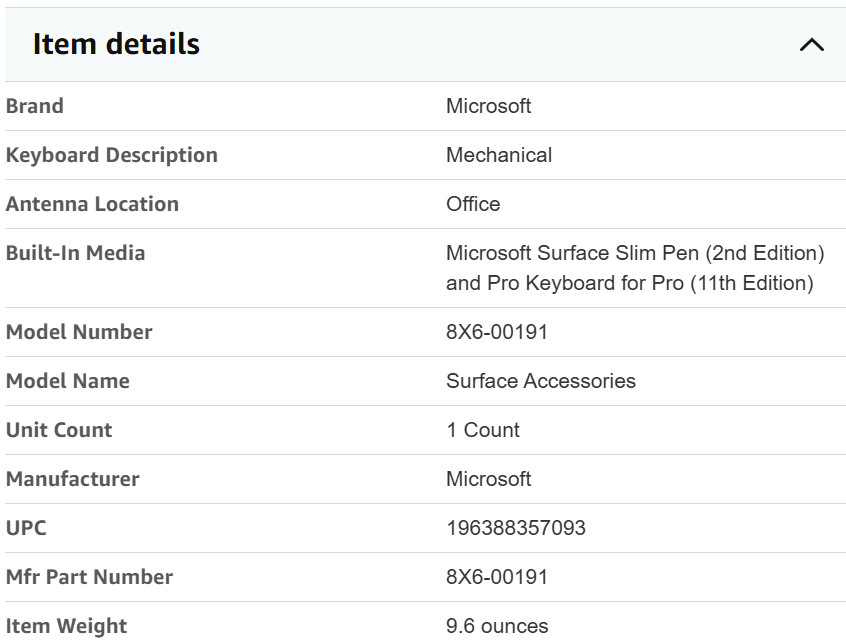This screenshot has height=643, width=846.
Task: Click the Built-In Media label
Action: tap(76, 253)
